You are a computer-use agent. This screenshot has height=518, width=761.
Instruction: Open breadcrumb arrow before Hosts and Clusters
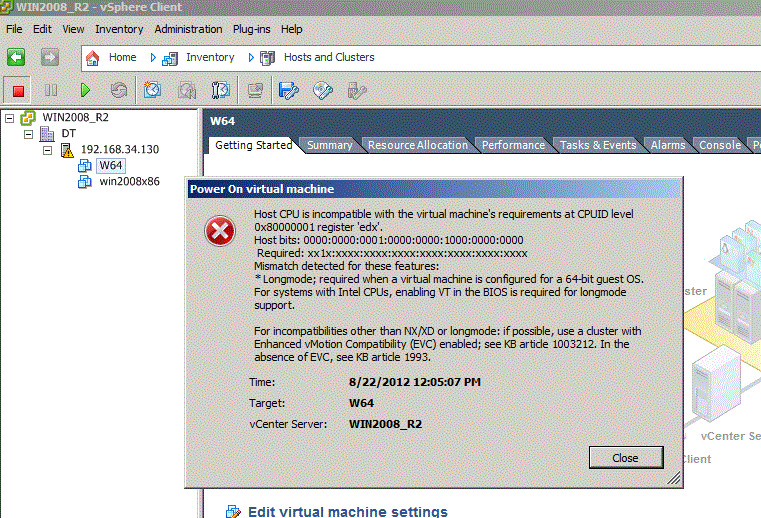point(251,58)
